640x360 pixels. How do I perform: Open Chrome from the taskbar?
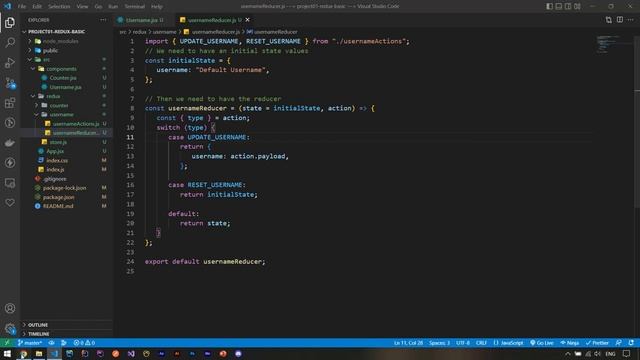point(24,354)
